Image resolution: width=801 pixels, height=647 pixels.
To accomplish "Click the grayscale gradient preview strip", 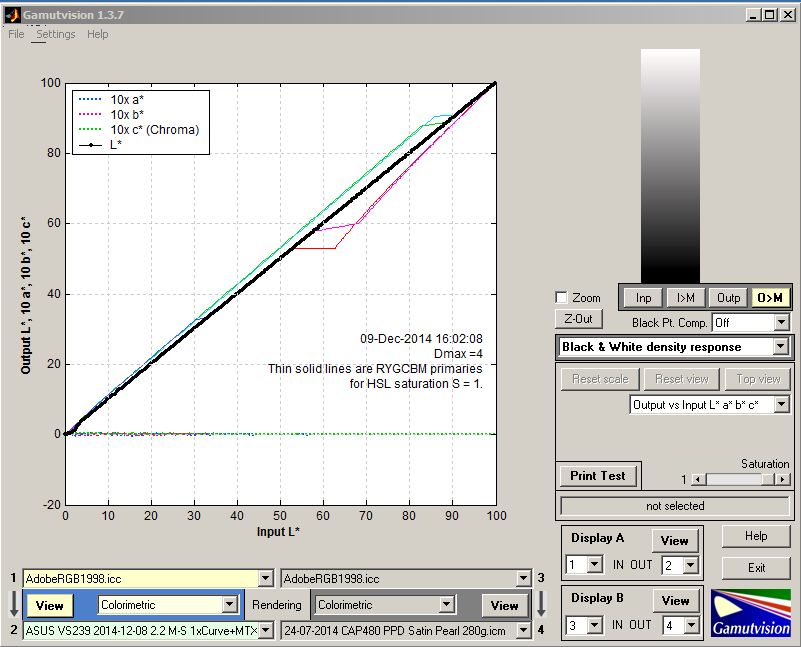I will [x=671, y=165].
